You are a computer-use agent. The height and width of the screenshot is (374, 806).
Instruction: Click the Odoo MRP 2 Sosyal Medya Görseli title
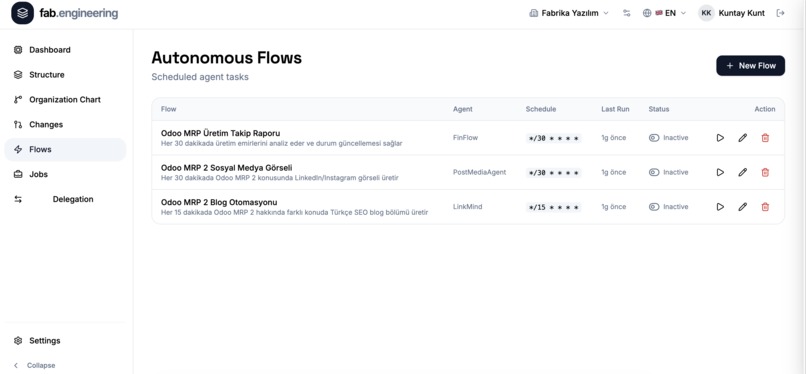[x=227, y=167]
